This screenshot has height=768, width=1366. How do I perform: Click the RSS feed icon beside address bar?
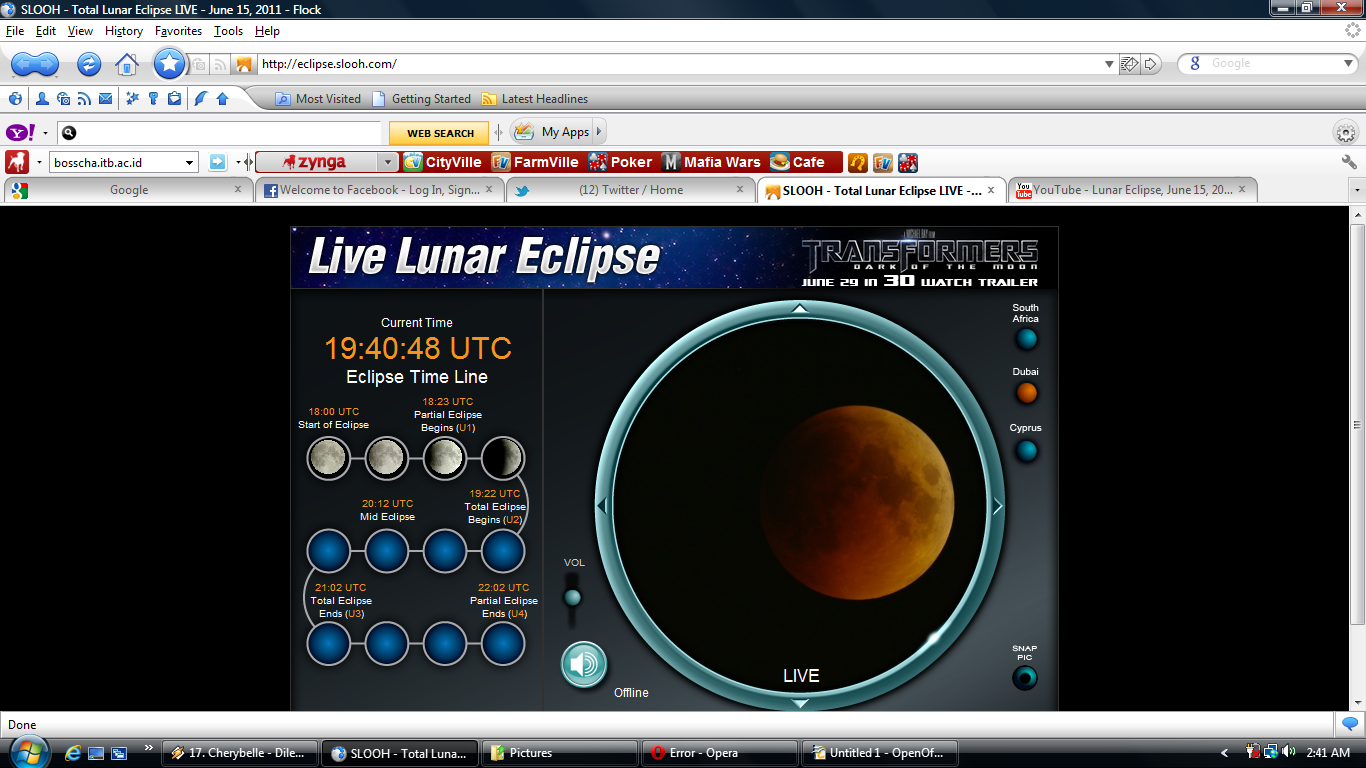[x=220, y=65]
